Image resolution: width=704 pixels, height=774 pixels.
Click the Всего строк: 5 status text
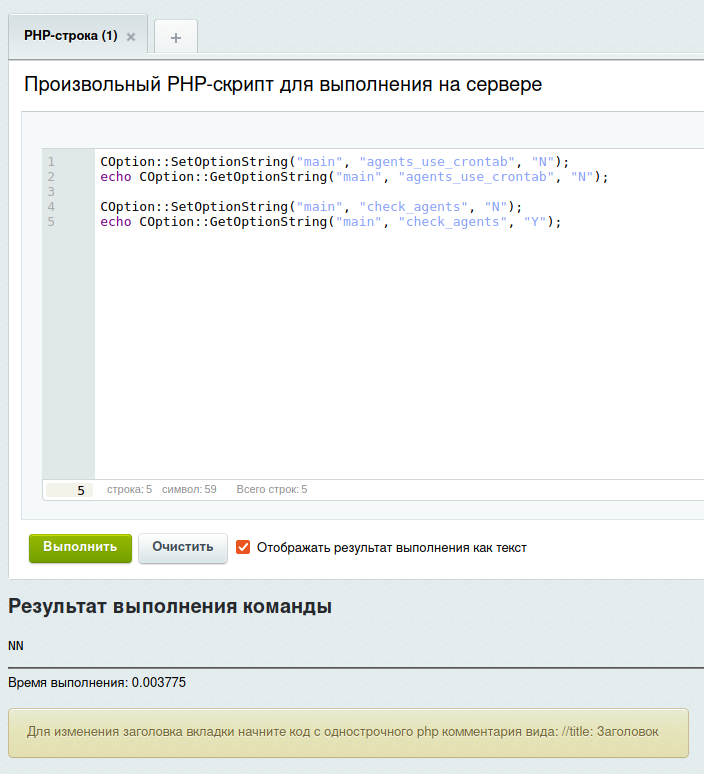pos(272,489)
